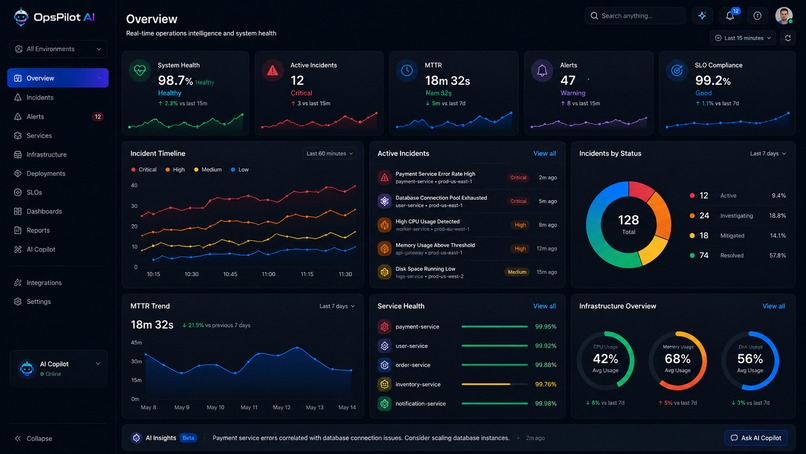Open Infrastructure in the sidebar
Viewport: 806px width, 454px height.
pos(58,154)
